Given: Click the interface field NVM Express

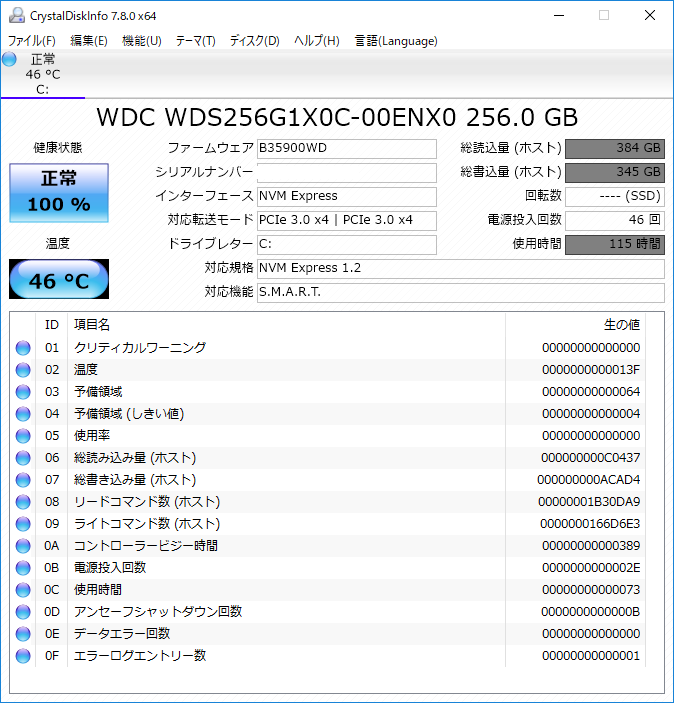Looking at the screenshot, I should tap(347, 196).
